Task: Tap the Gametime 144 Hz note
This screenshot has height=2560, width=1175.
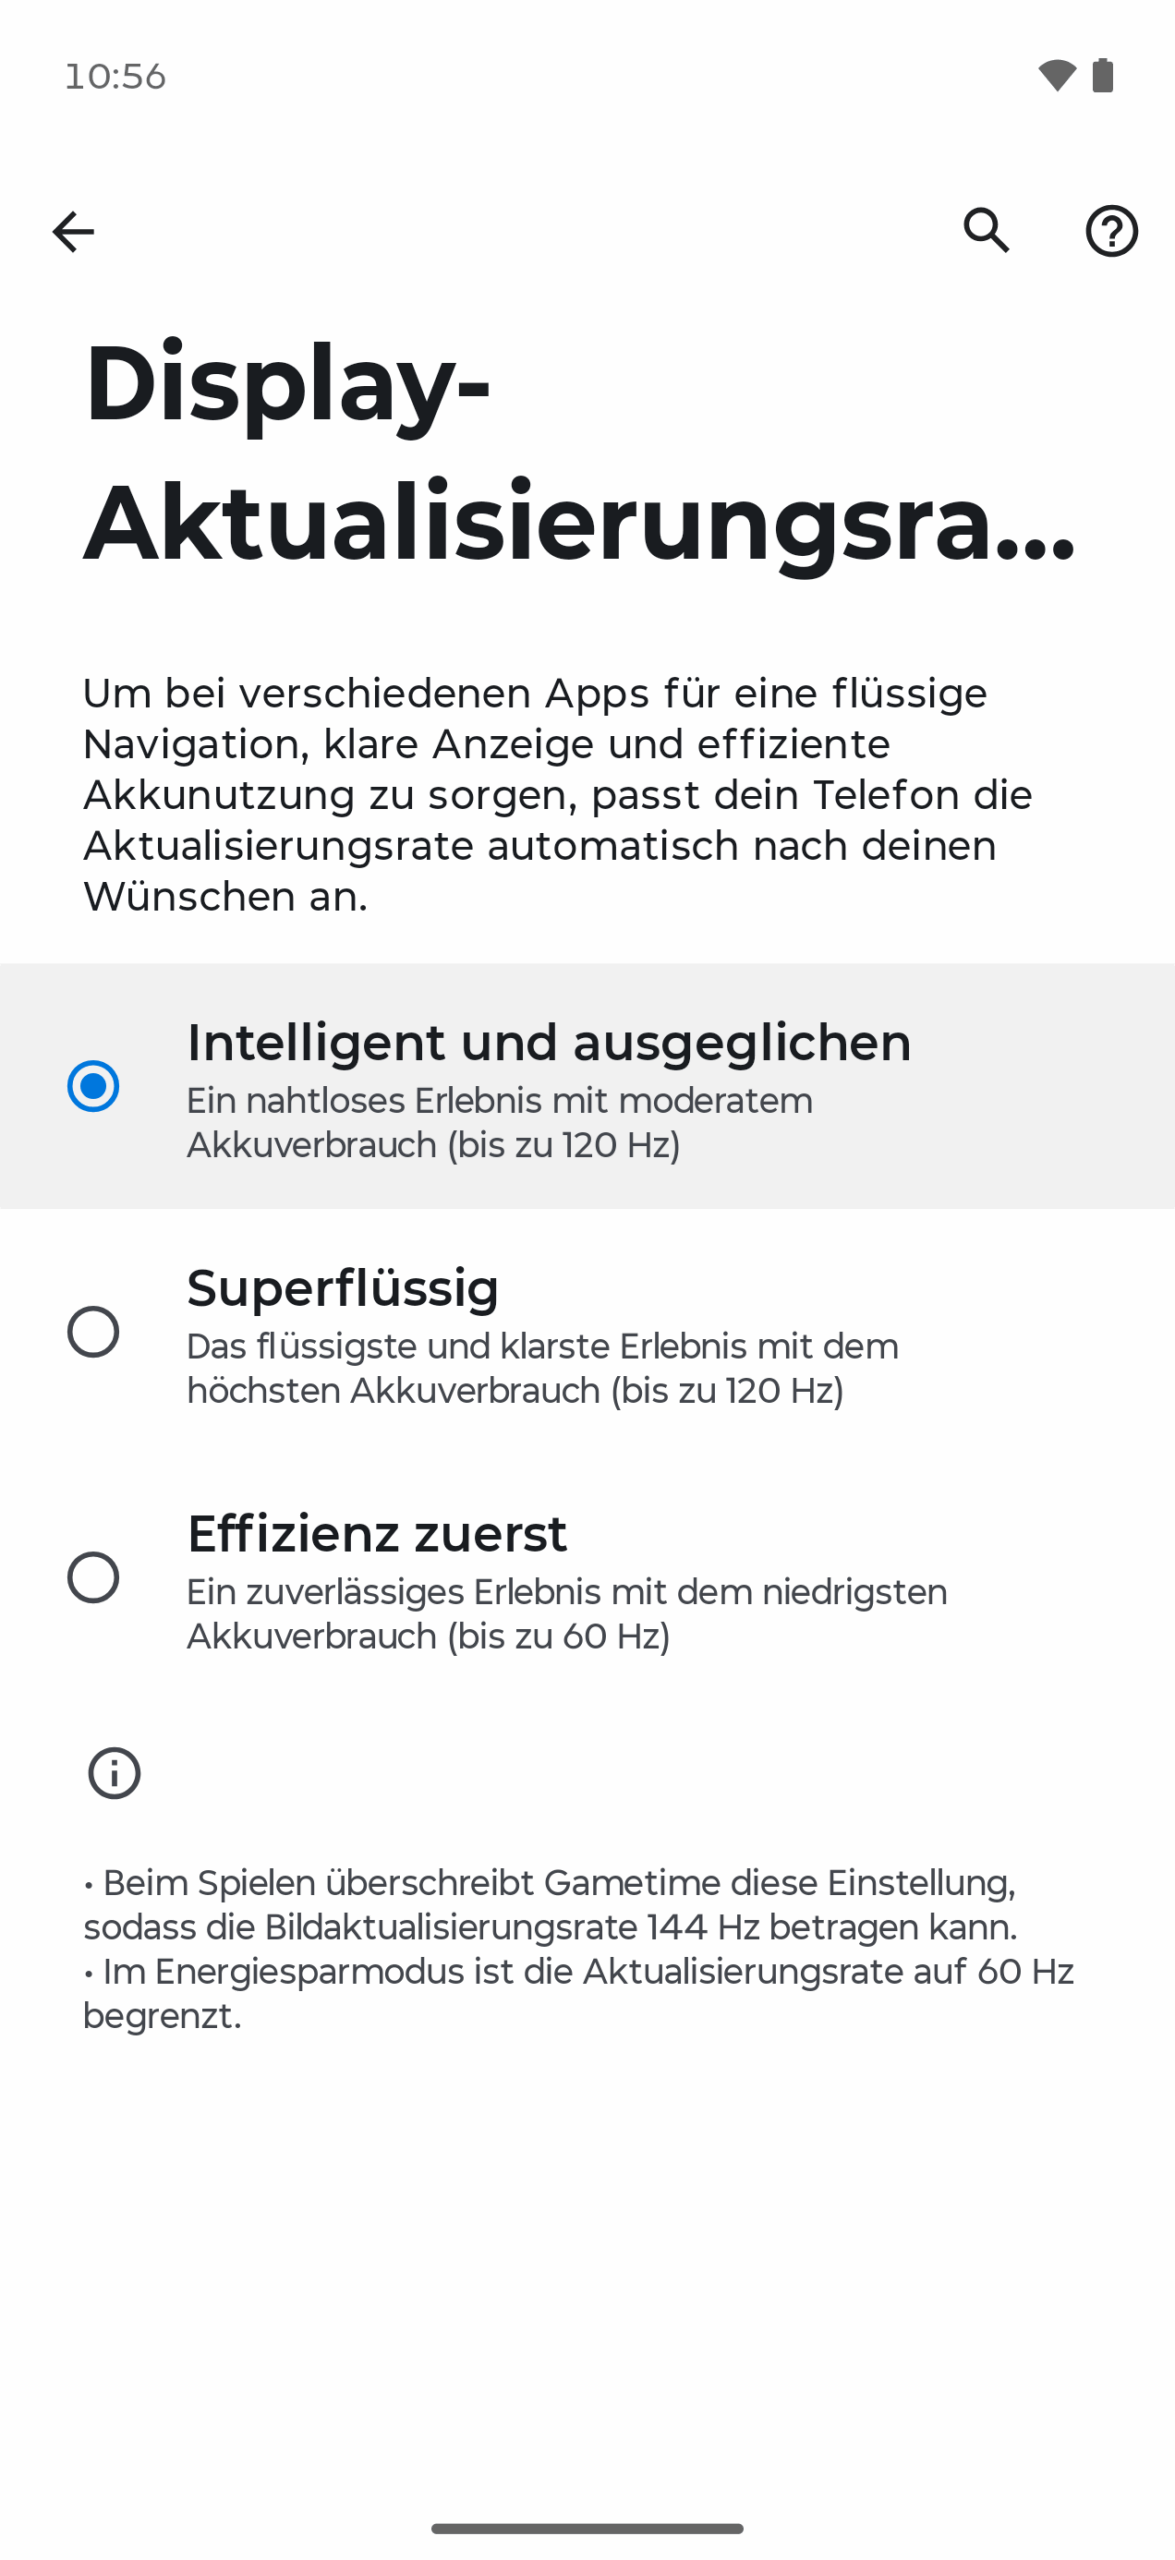Action: point(550,1905)
